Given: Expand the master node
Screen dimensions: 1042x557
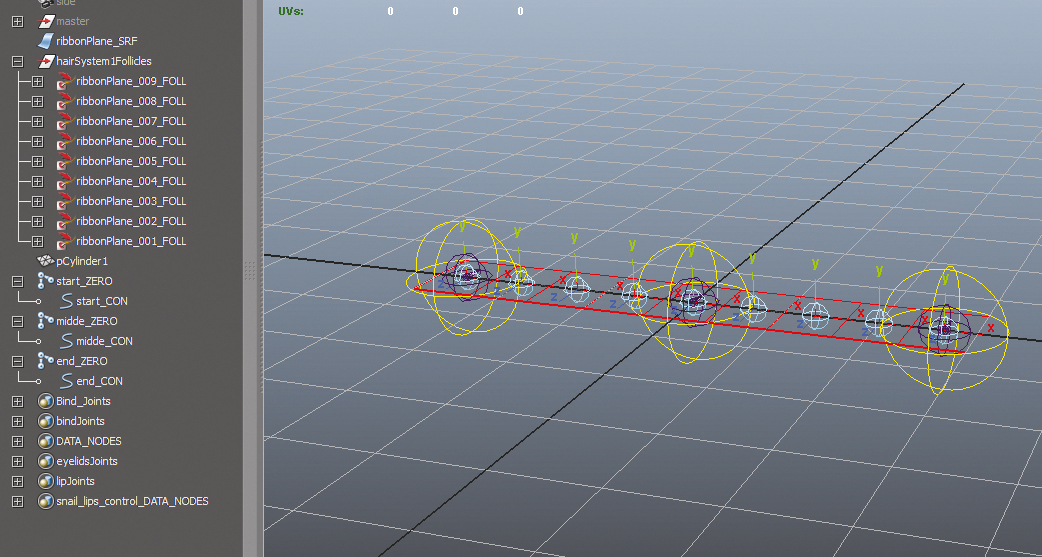Looking at the screenshot, I should click(18, 21).
